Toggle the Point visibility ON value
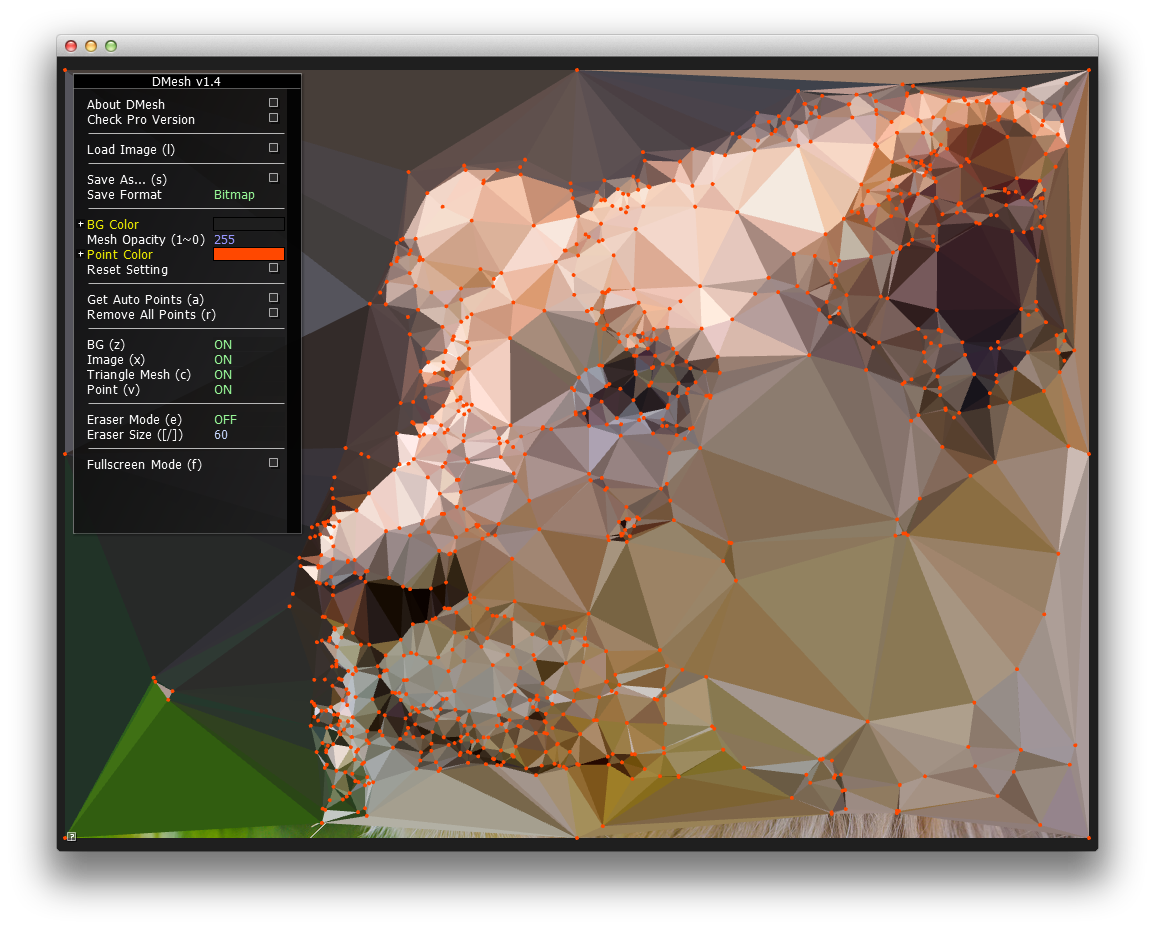Viewport: 1155px width, 930px height. click(x=223, y=390)
